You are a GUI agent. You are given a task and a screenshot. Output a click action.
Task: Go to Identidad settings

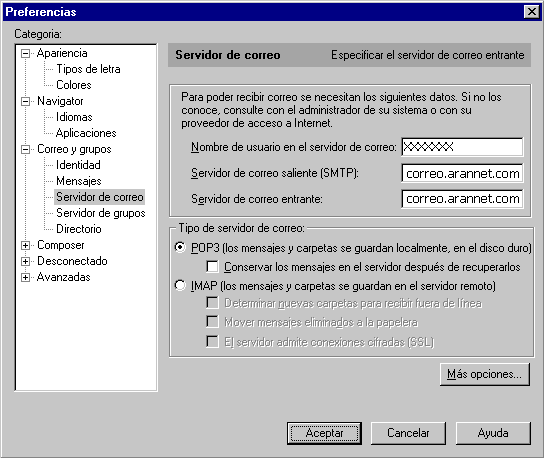pyautogui.click(x=78, y=165)
